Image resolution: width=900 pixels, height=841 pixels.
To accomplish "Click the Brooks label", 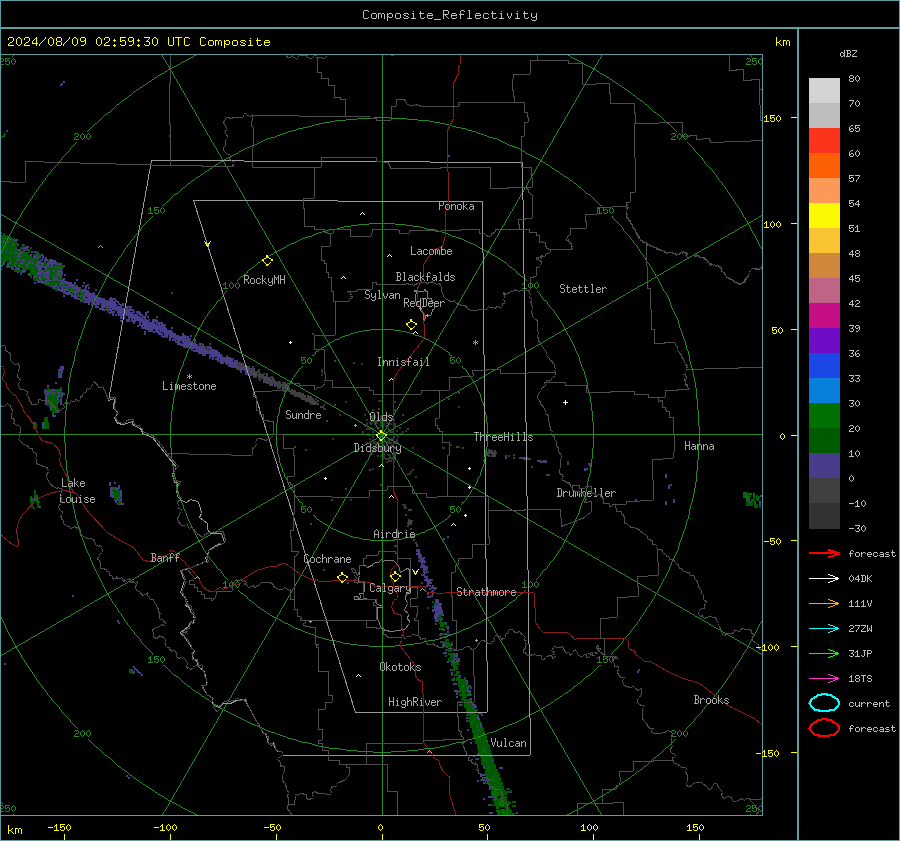I will 711,700.
